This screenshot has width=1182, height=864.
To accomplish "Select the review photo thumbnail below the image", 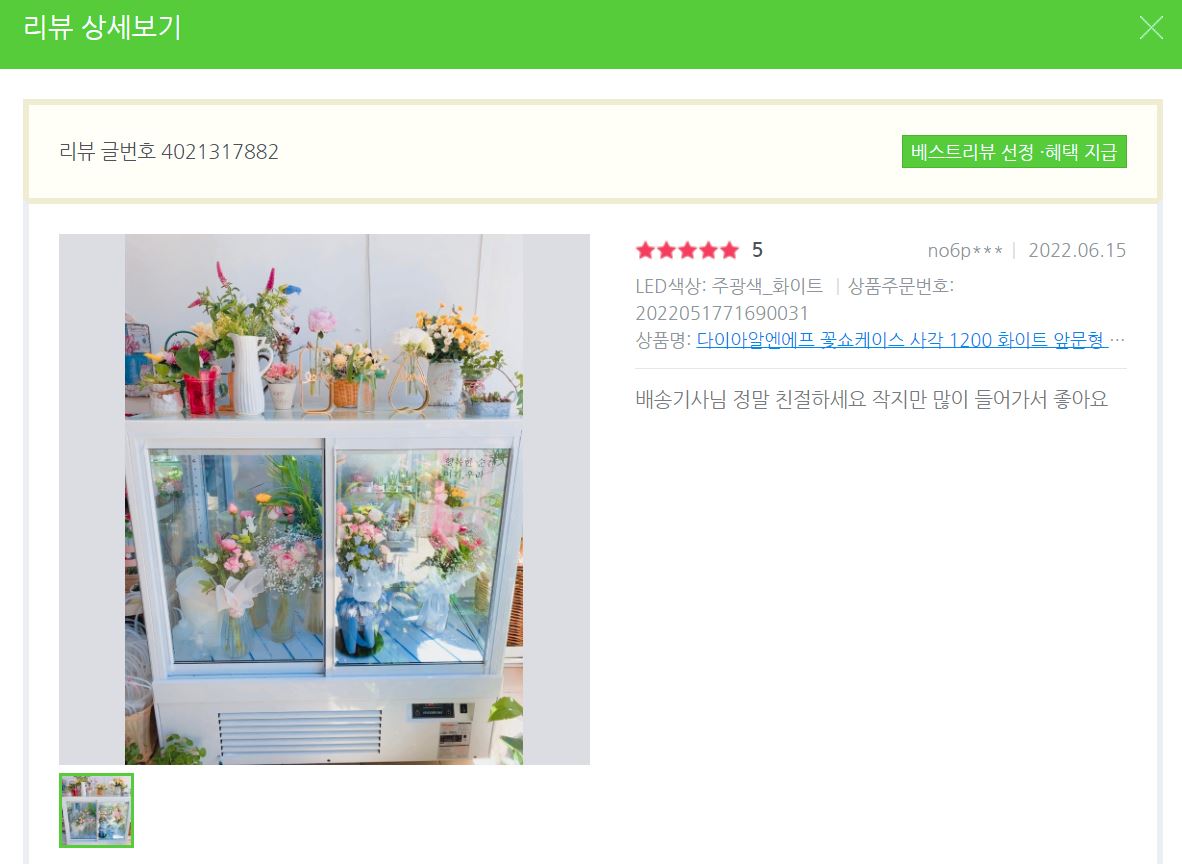I will click(96, 810).
